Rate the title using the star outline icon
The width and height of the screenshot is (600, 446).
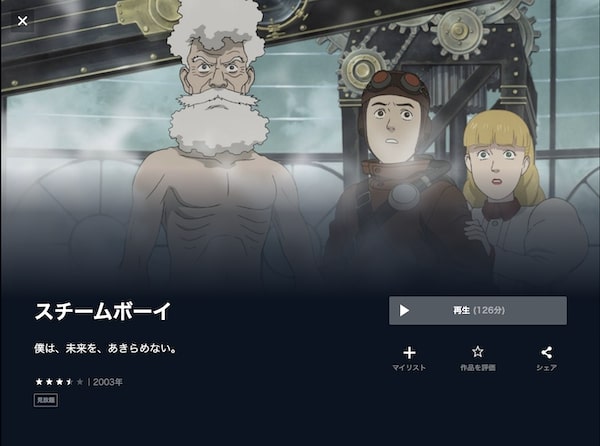478,352
